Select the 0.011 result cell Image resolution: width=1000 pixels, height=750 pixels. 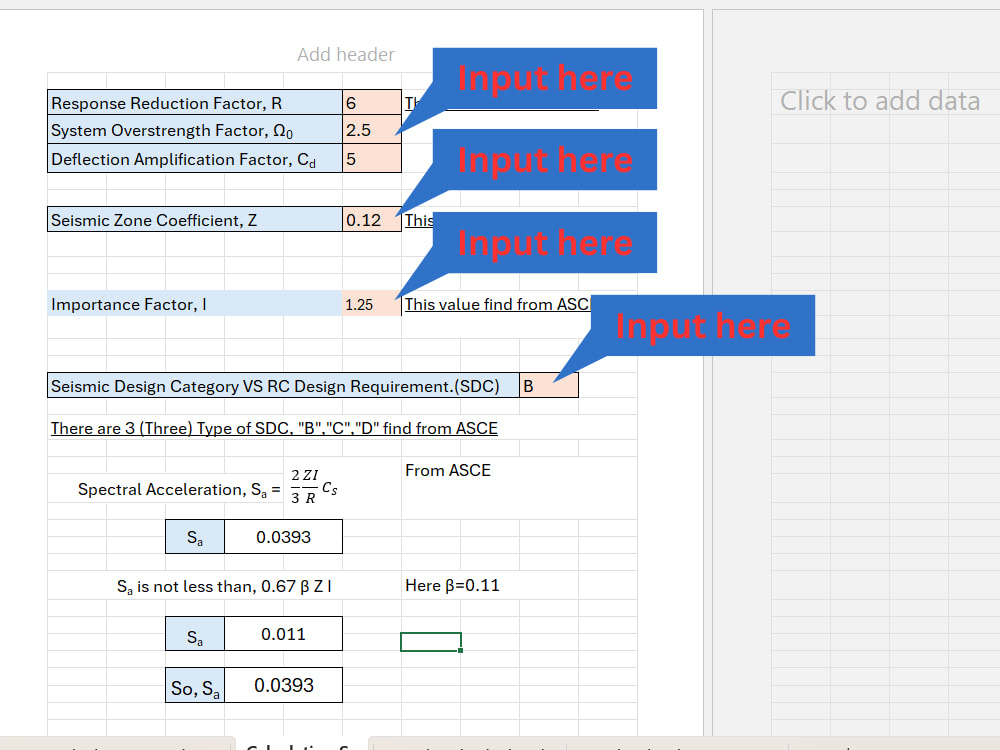[x=283, y=634]
